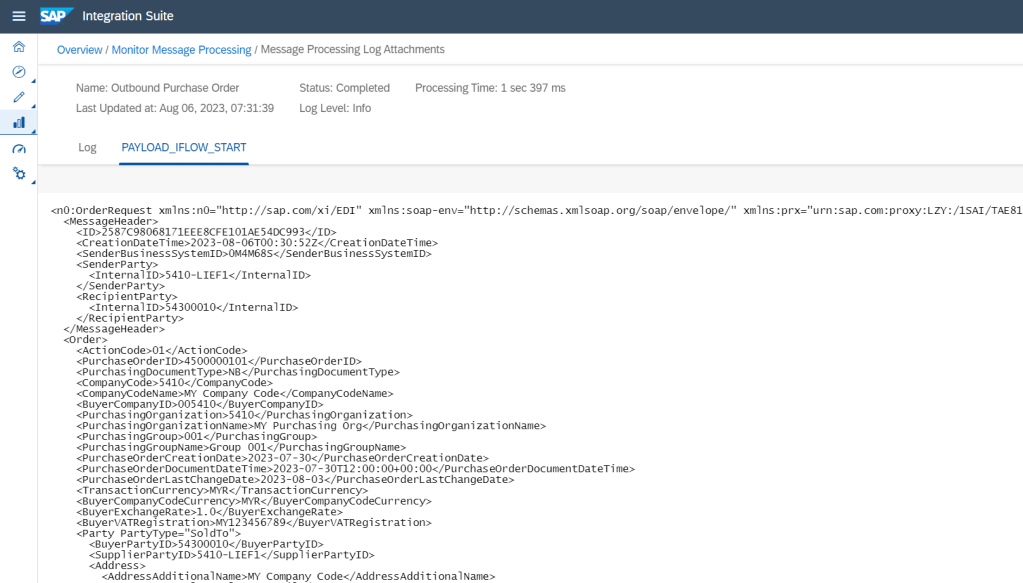
Task: Open the hamburger navigation menu
Action: (18, 16)
